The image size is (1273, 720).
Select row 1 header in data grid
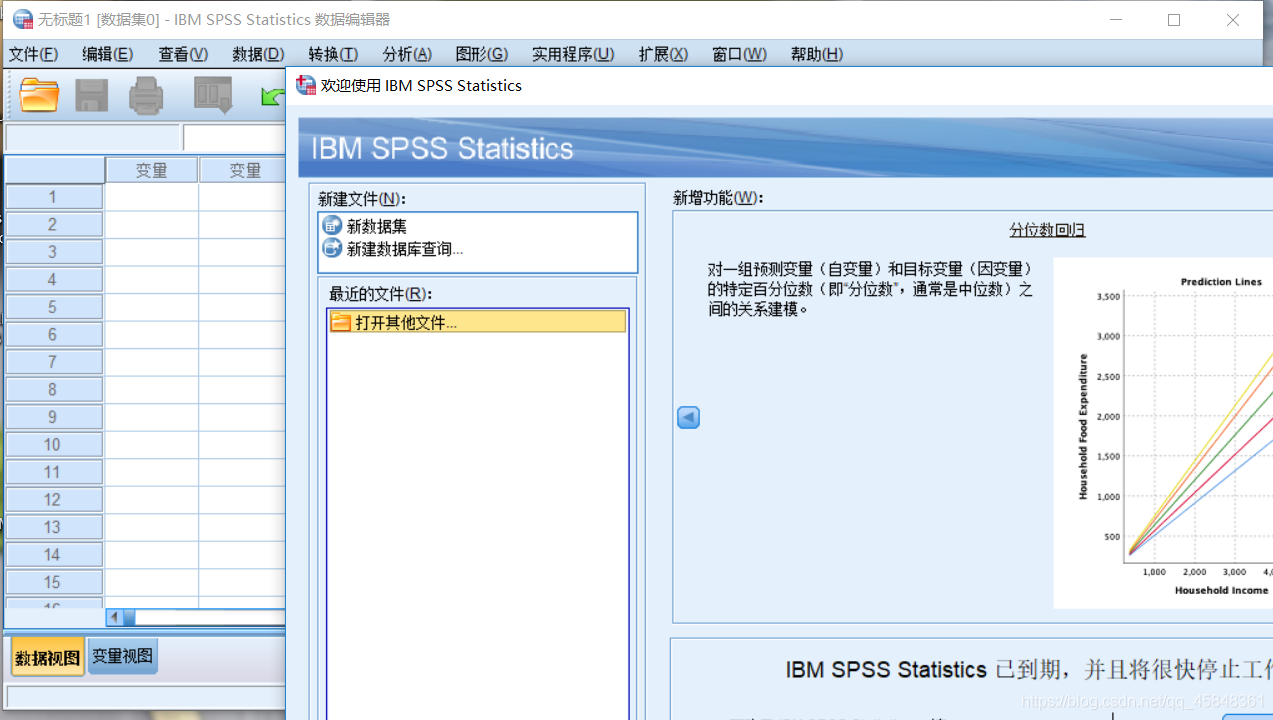click(54, 197)
